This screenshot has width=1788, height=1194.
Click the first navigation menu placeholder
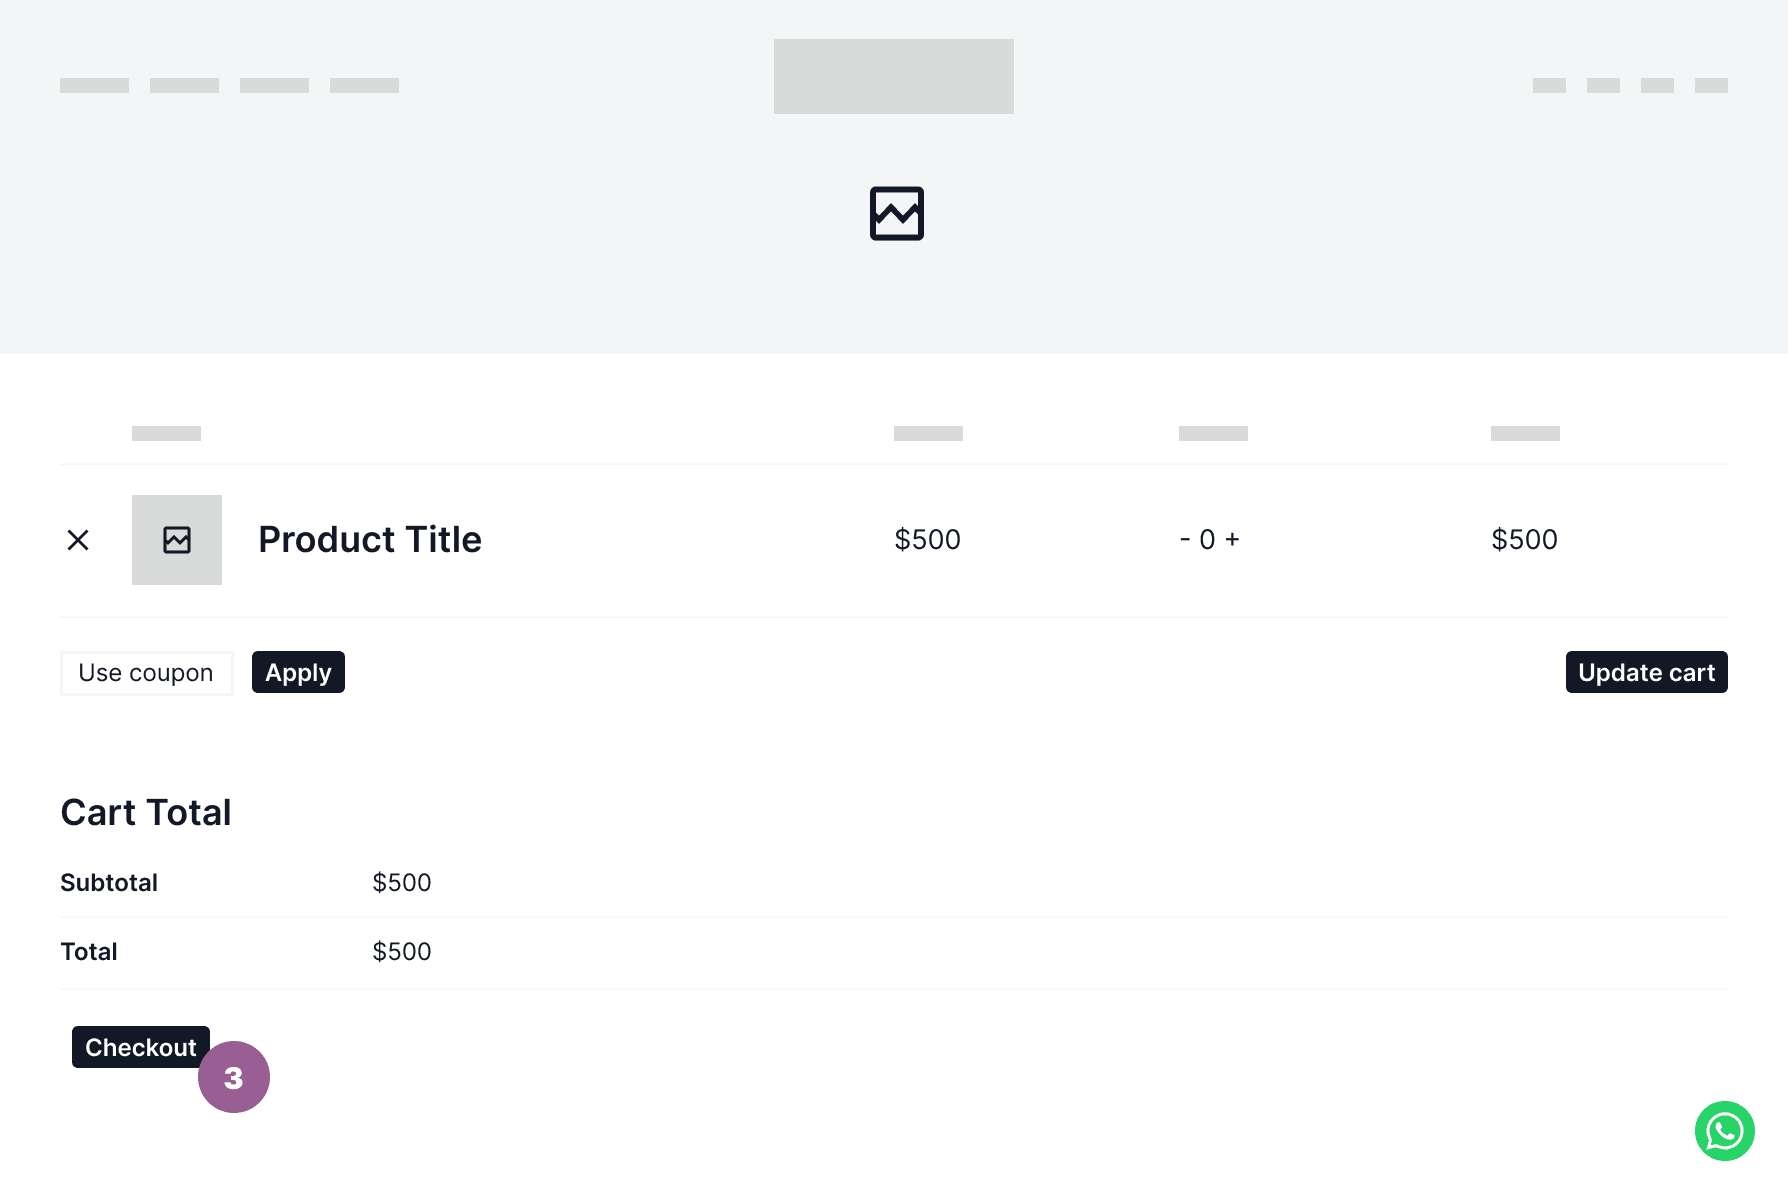click(x=94, y=85)
